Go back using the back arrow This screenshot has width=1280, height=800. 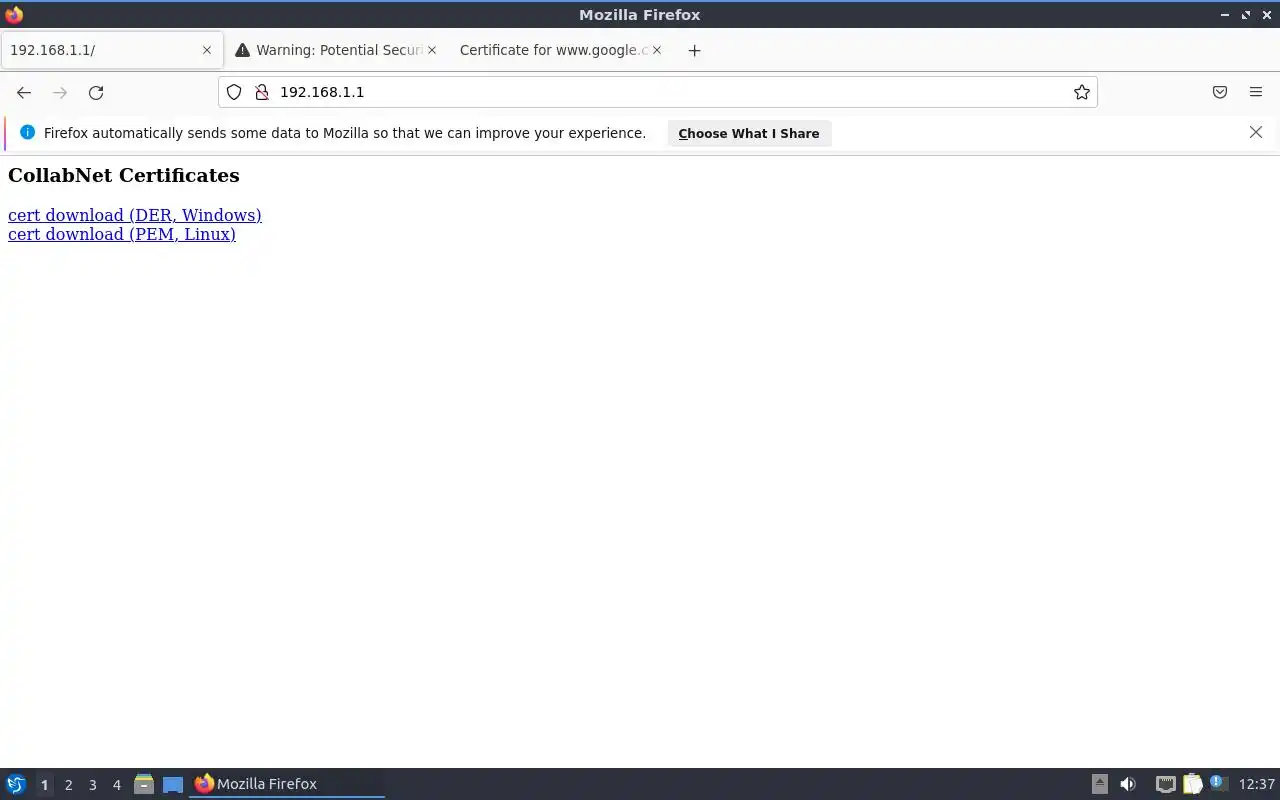coord(24,92)
